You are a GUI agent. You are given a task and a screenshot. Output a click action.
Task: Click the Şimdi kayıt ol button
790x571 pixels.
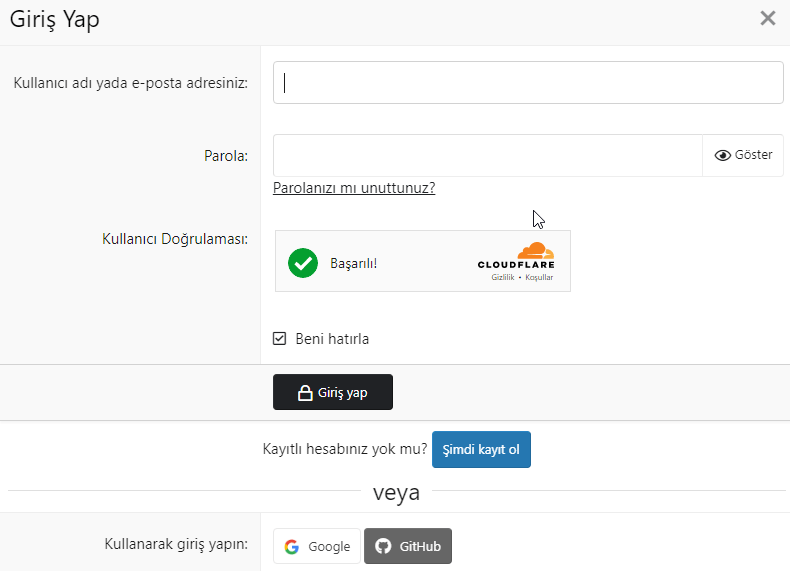click(x=481, y=450)
